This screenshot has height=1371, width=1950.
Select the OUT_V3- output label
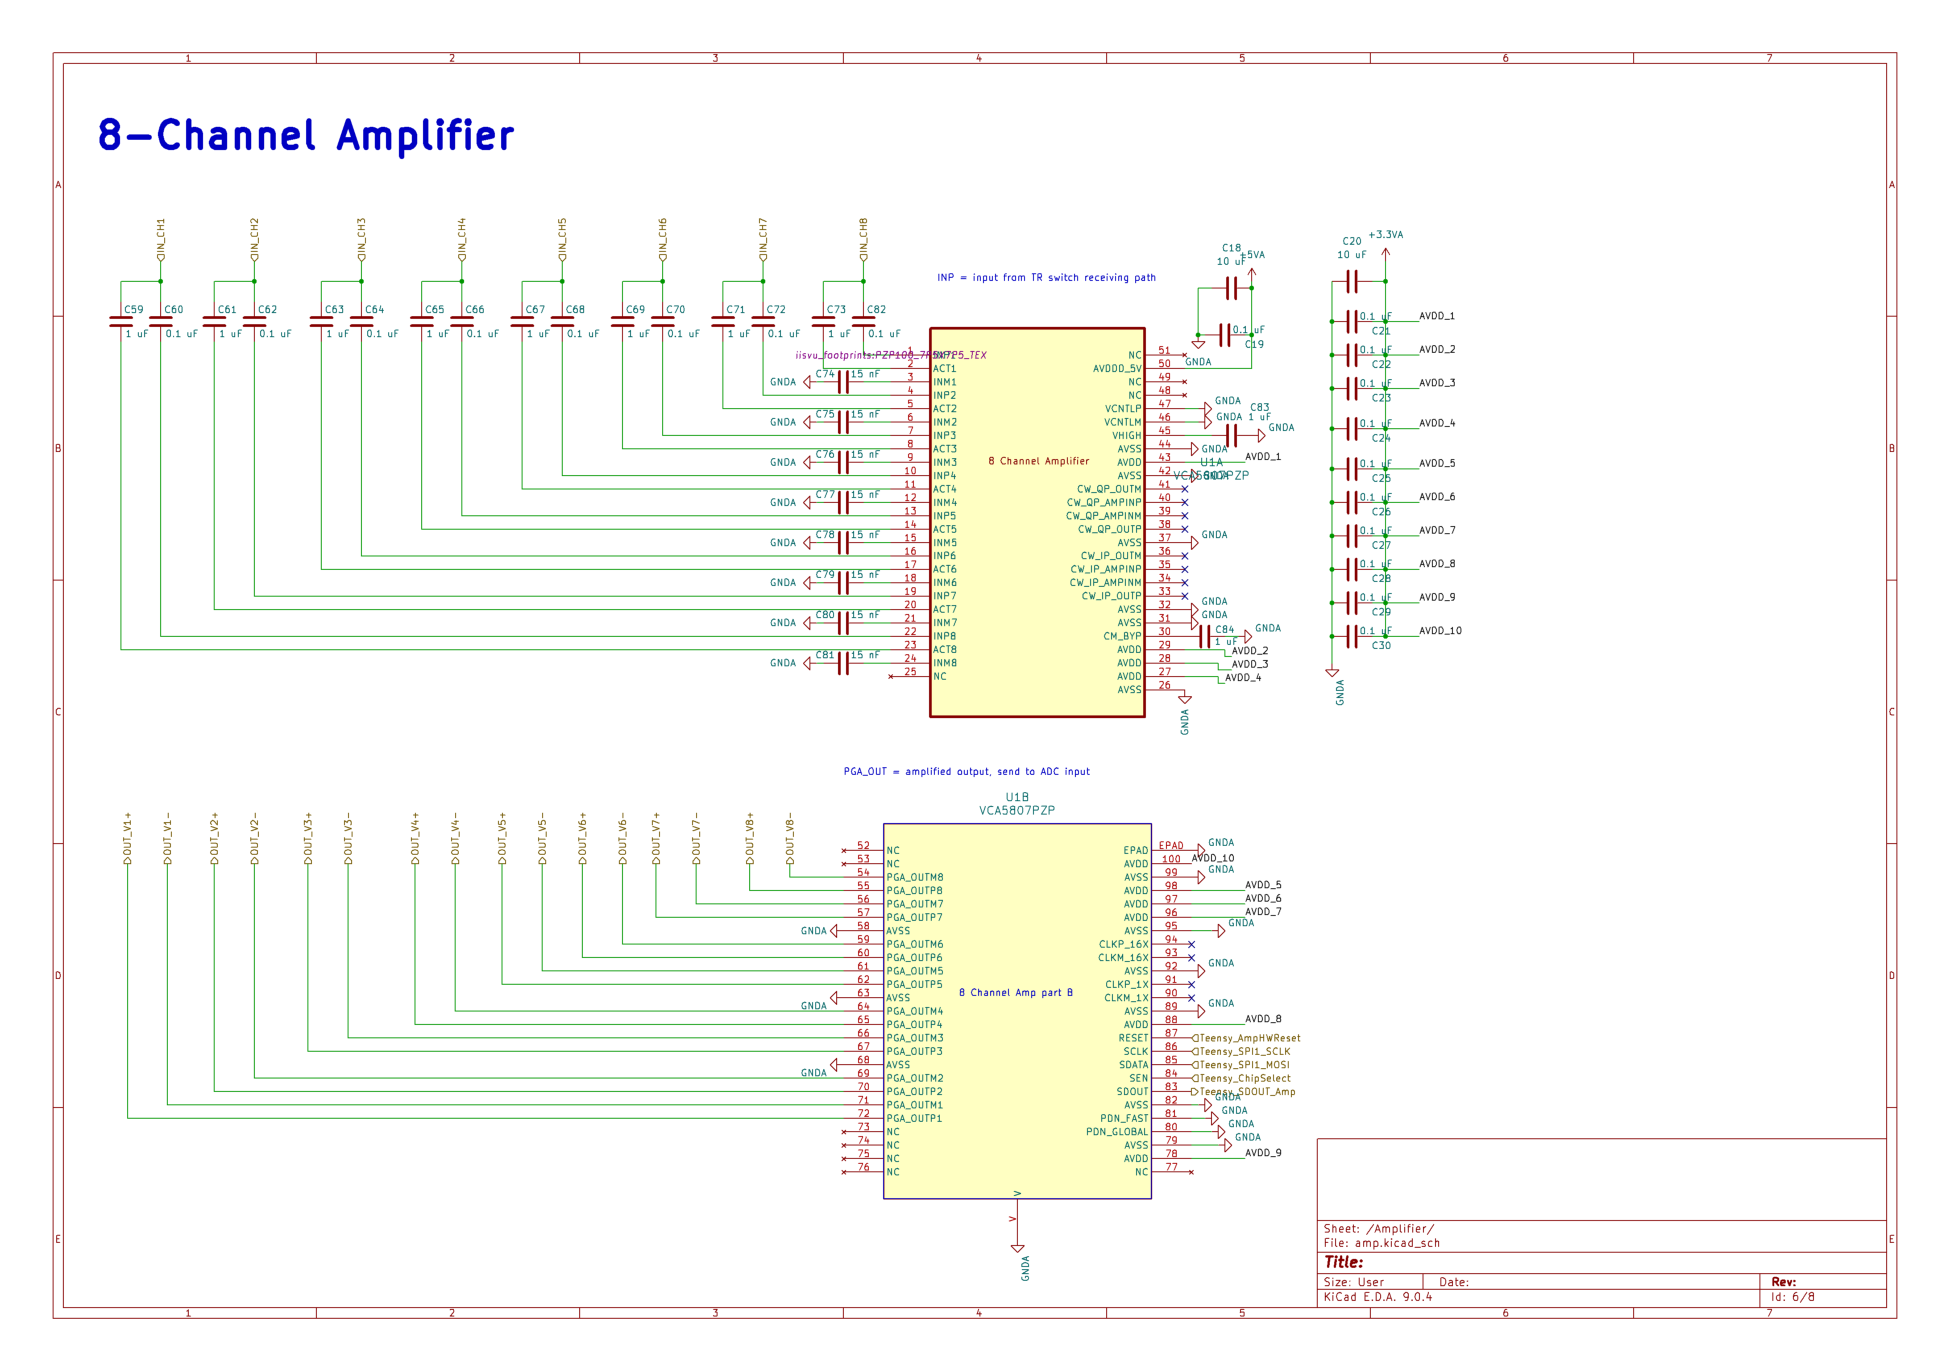[x=348, y=838]
